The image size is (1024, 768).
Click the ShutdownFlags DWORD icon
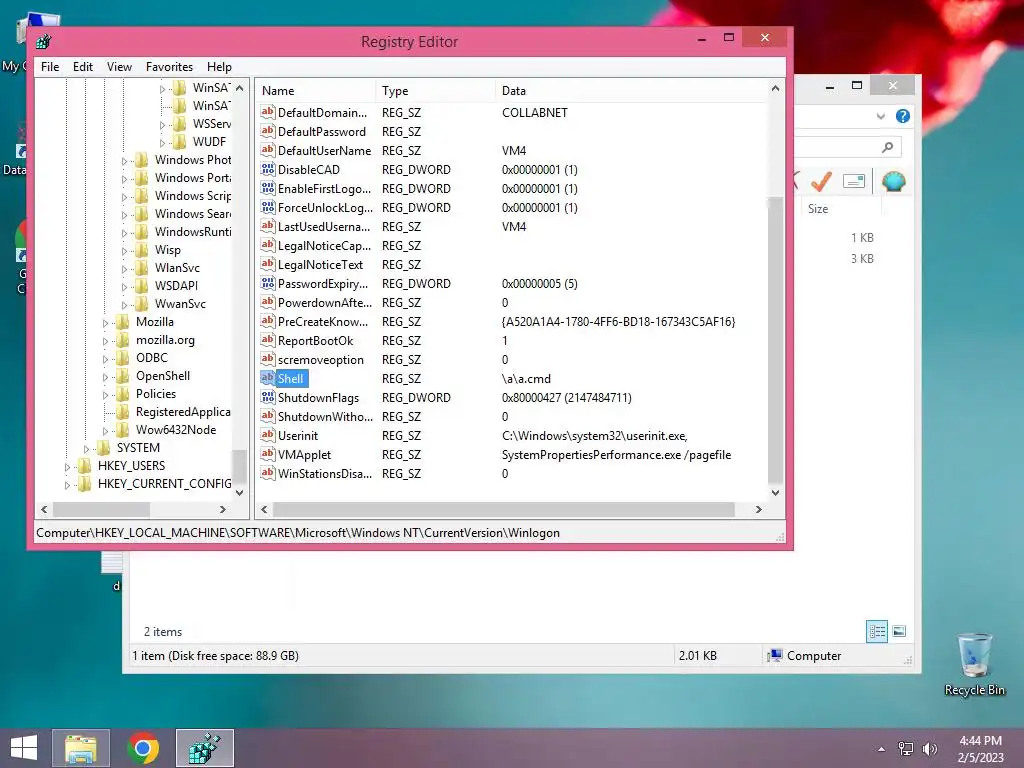pos(267,397)
